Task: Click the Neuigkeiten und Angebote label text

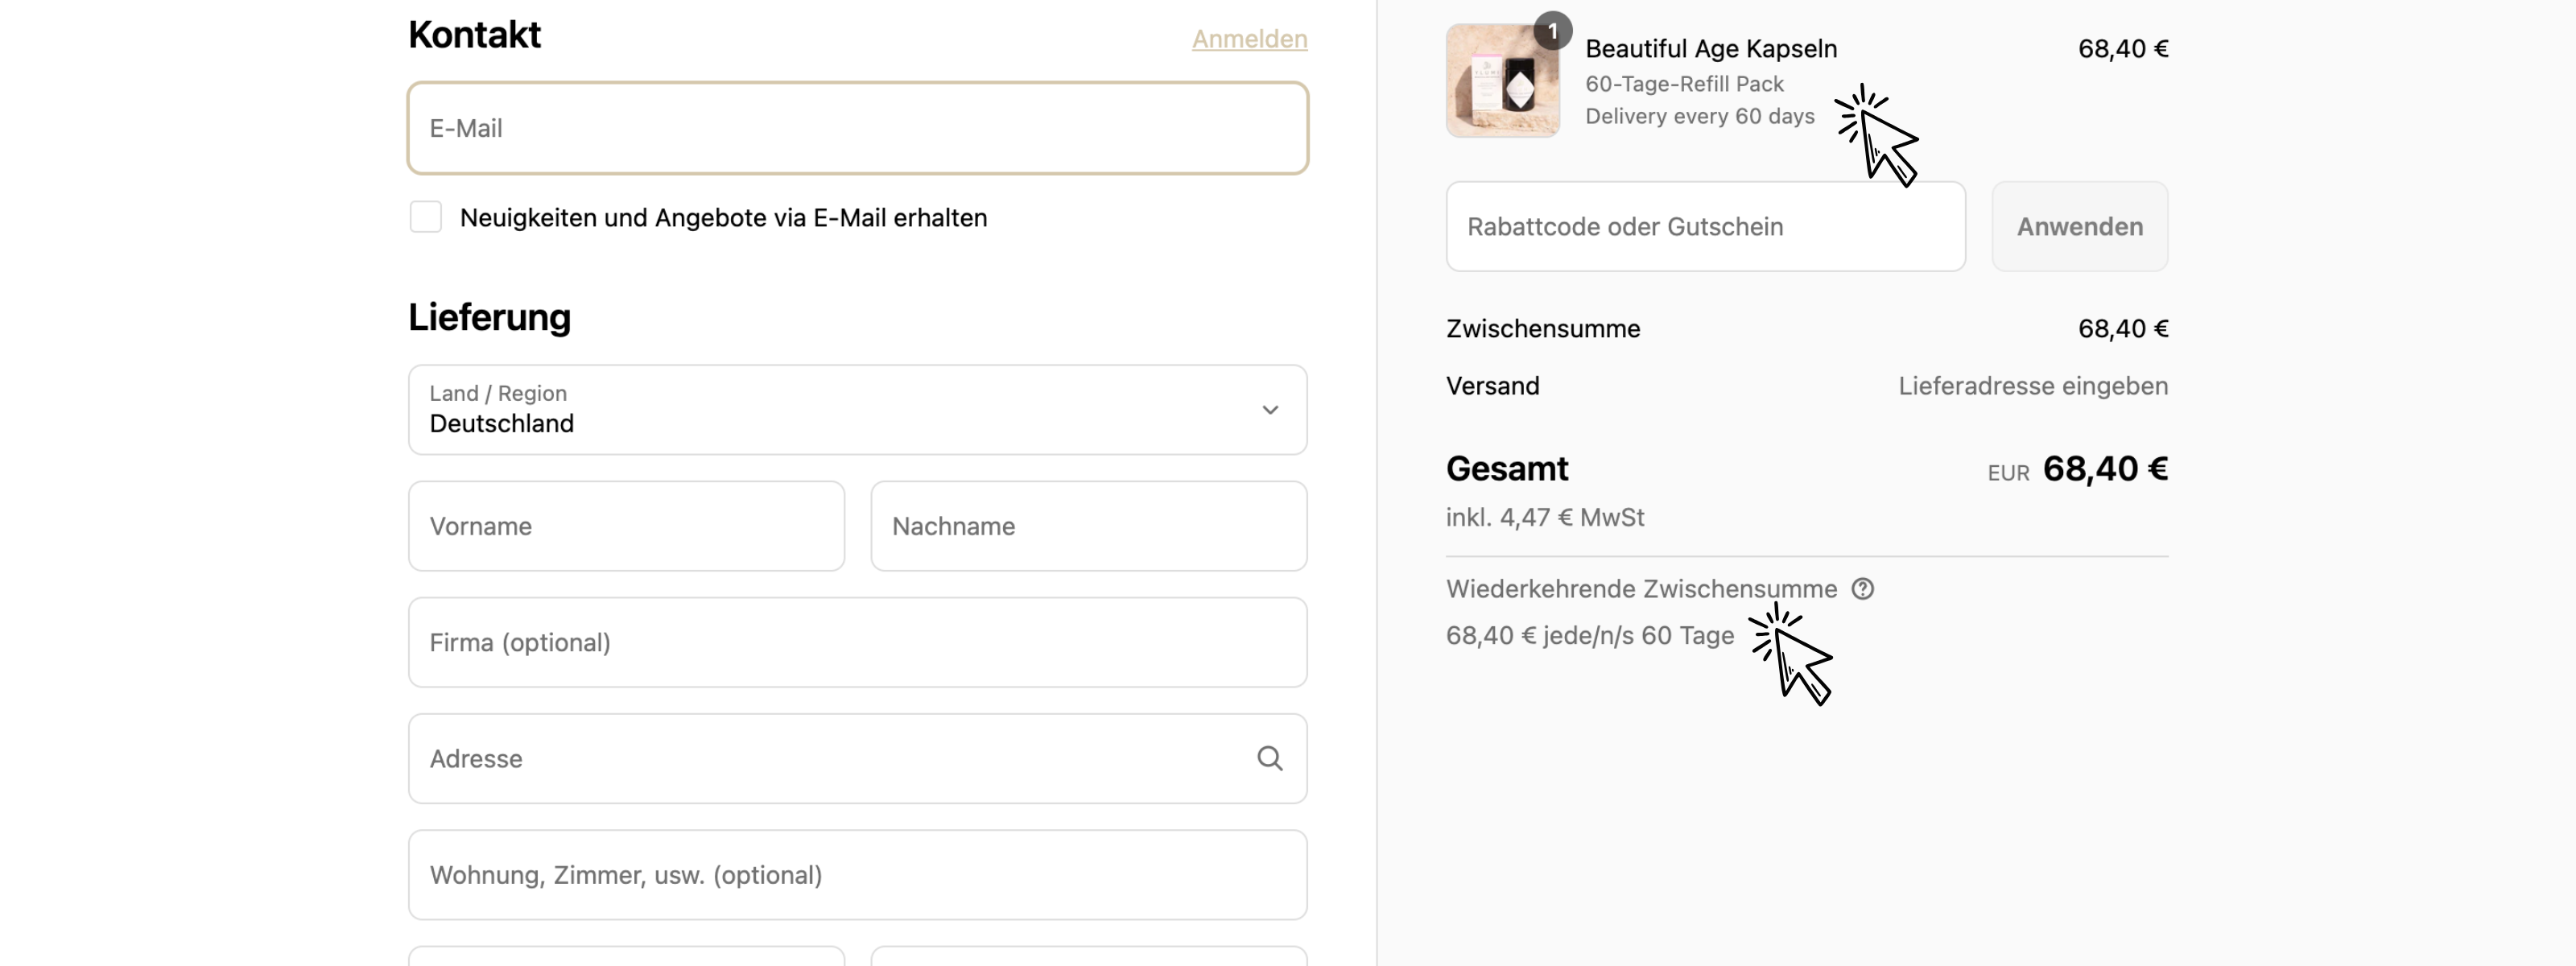Action: point(723,218)
